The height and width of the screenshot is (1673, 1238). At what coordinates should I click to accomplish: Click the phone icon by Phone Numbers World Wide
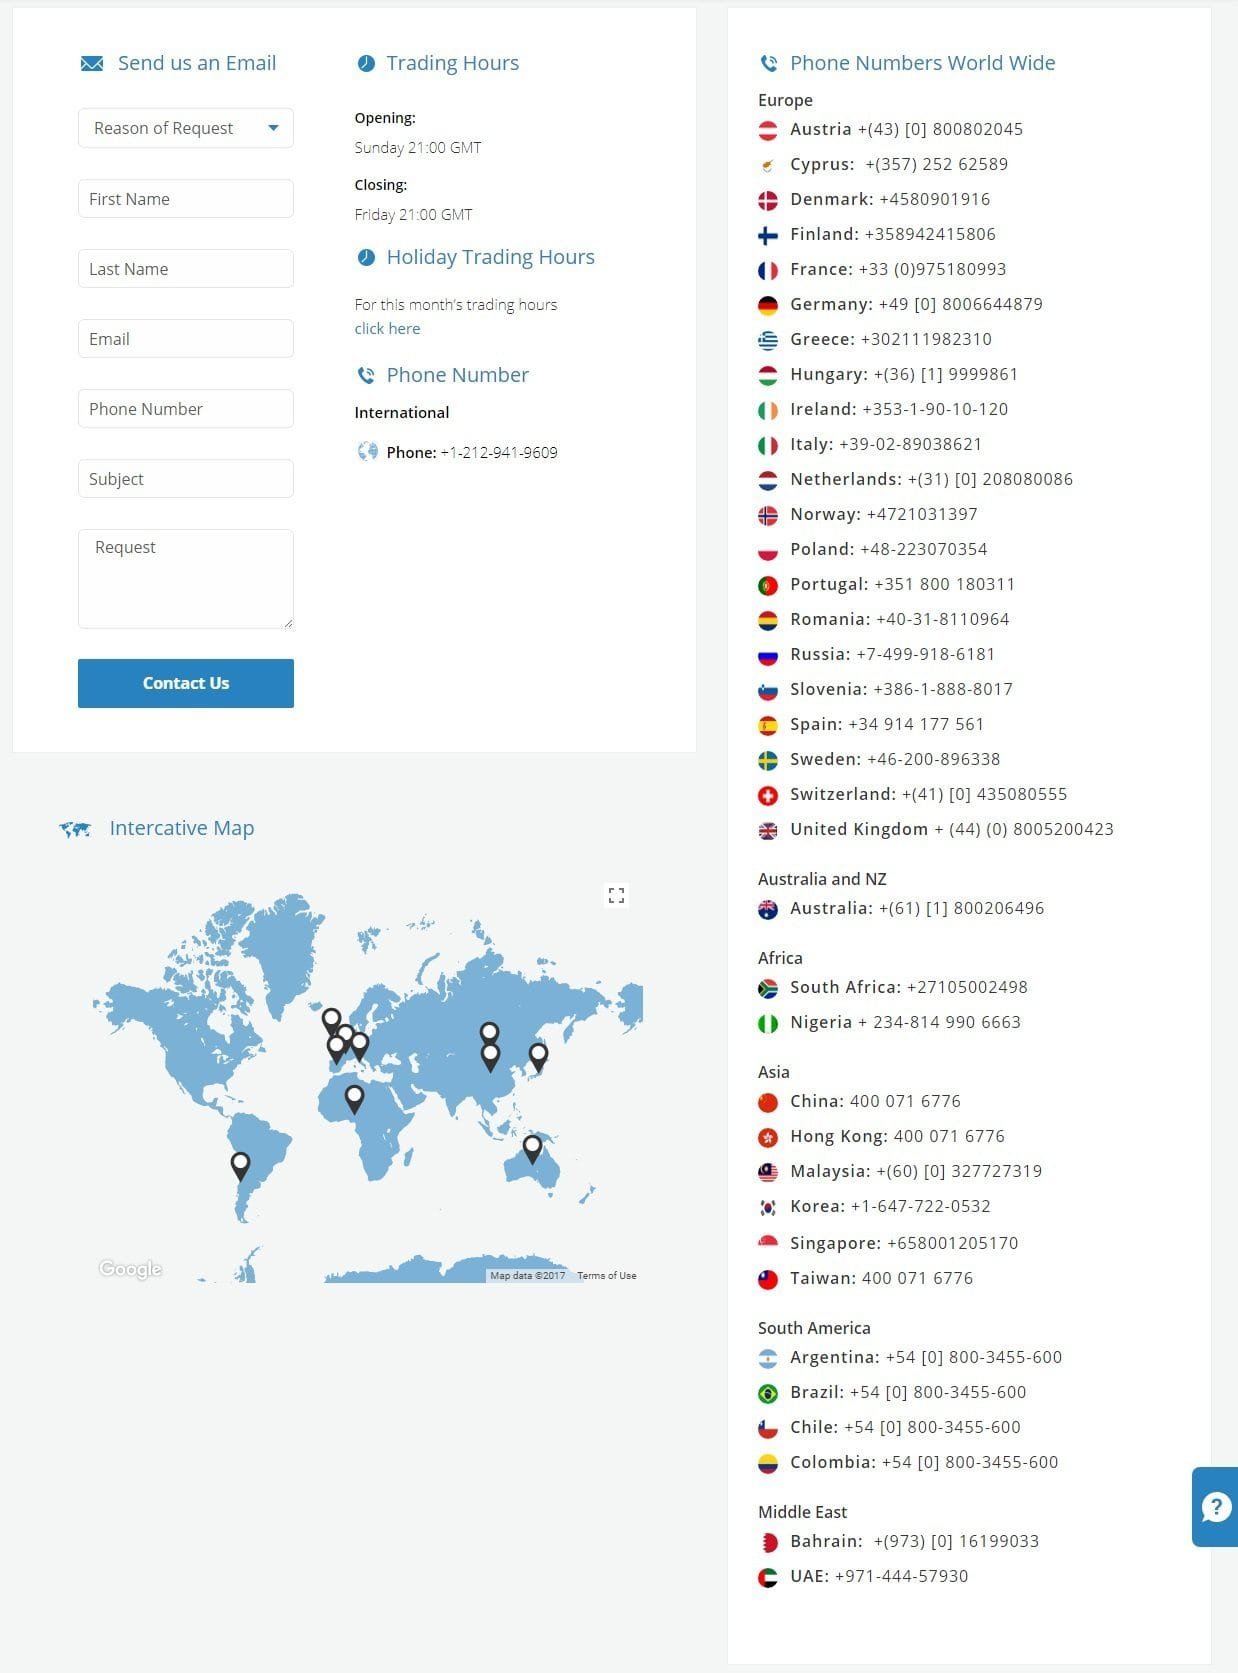[768, 63]
